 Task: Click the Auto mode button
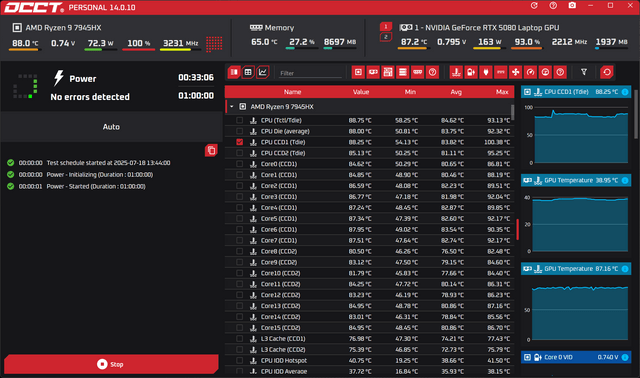111,127
